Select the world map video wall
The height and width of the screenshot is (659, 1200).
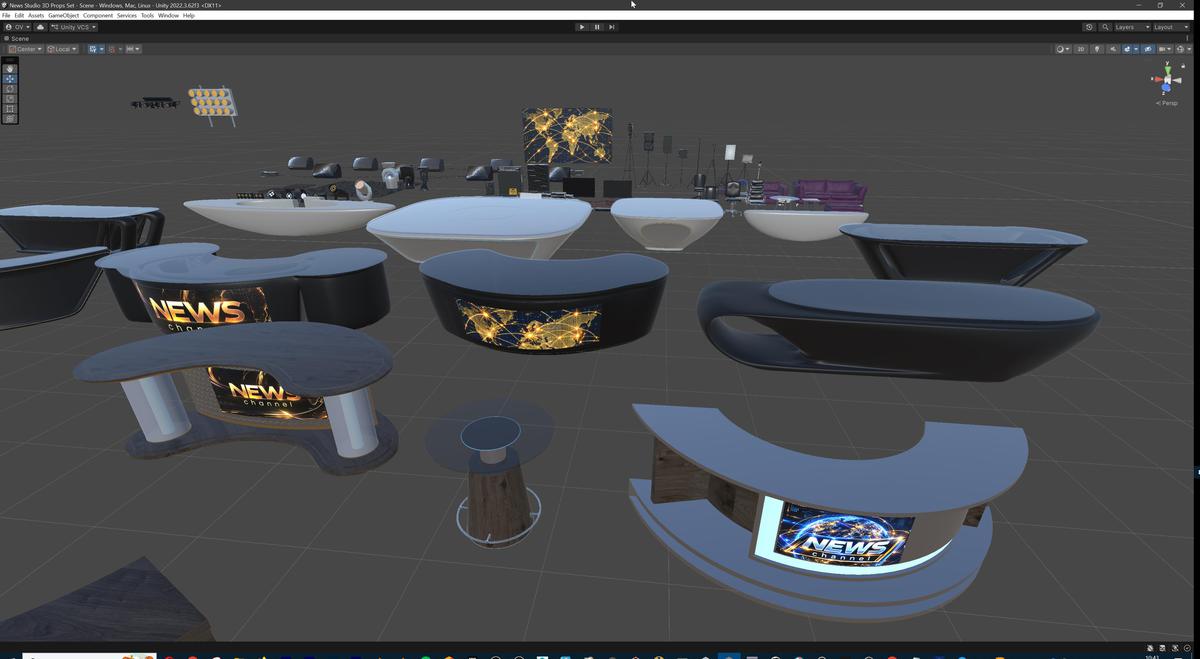[x=567, y=135]
